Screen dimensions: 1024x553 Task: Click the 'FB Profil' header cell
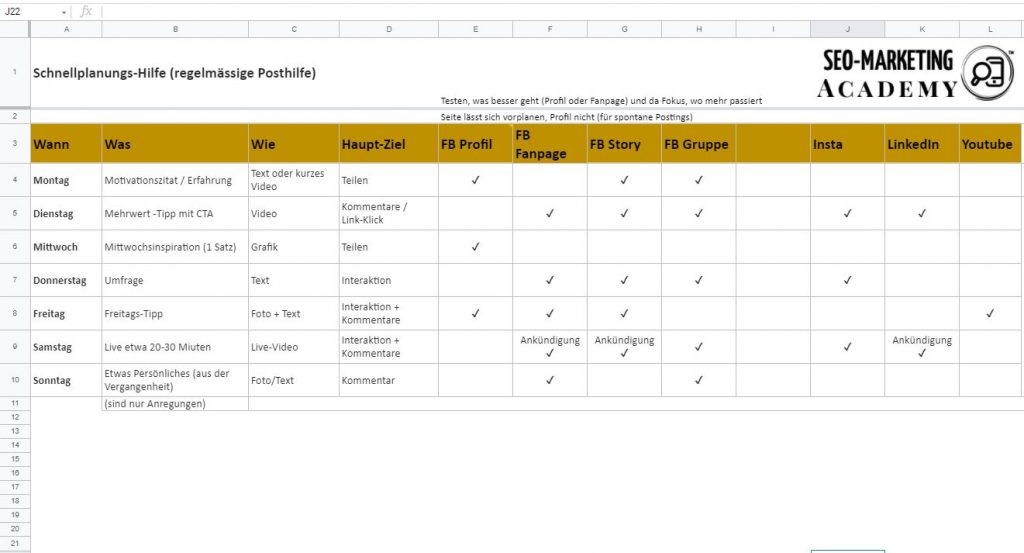pyautogui.click(x=475, y=144)
